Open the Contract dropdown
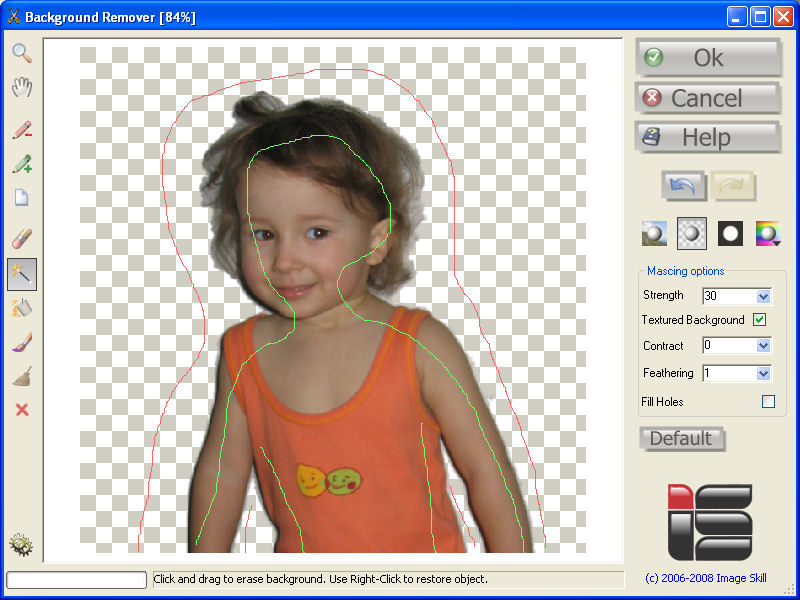The image size is (800, 600). pos(764,345)
